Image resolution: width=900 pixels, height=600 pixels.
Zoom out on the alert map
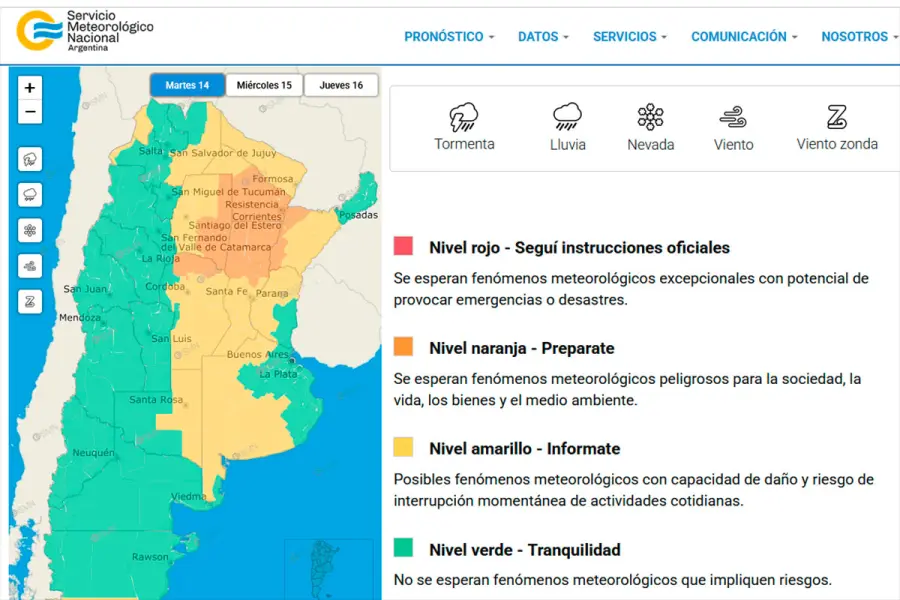point(30,112)
